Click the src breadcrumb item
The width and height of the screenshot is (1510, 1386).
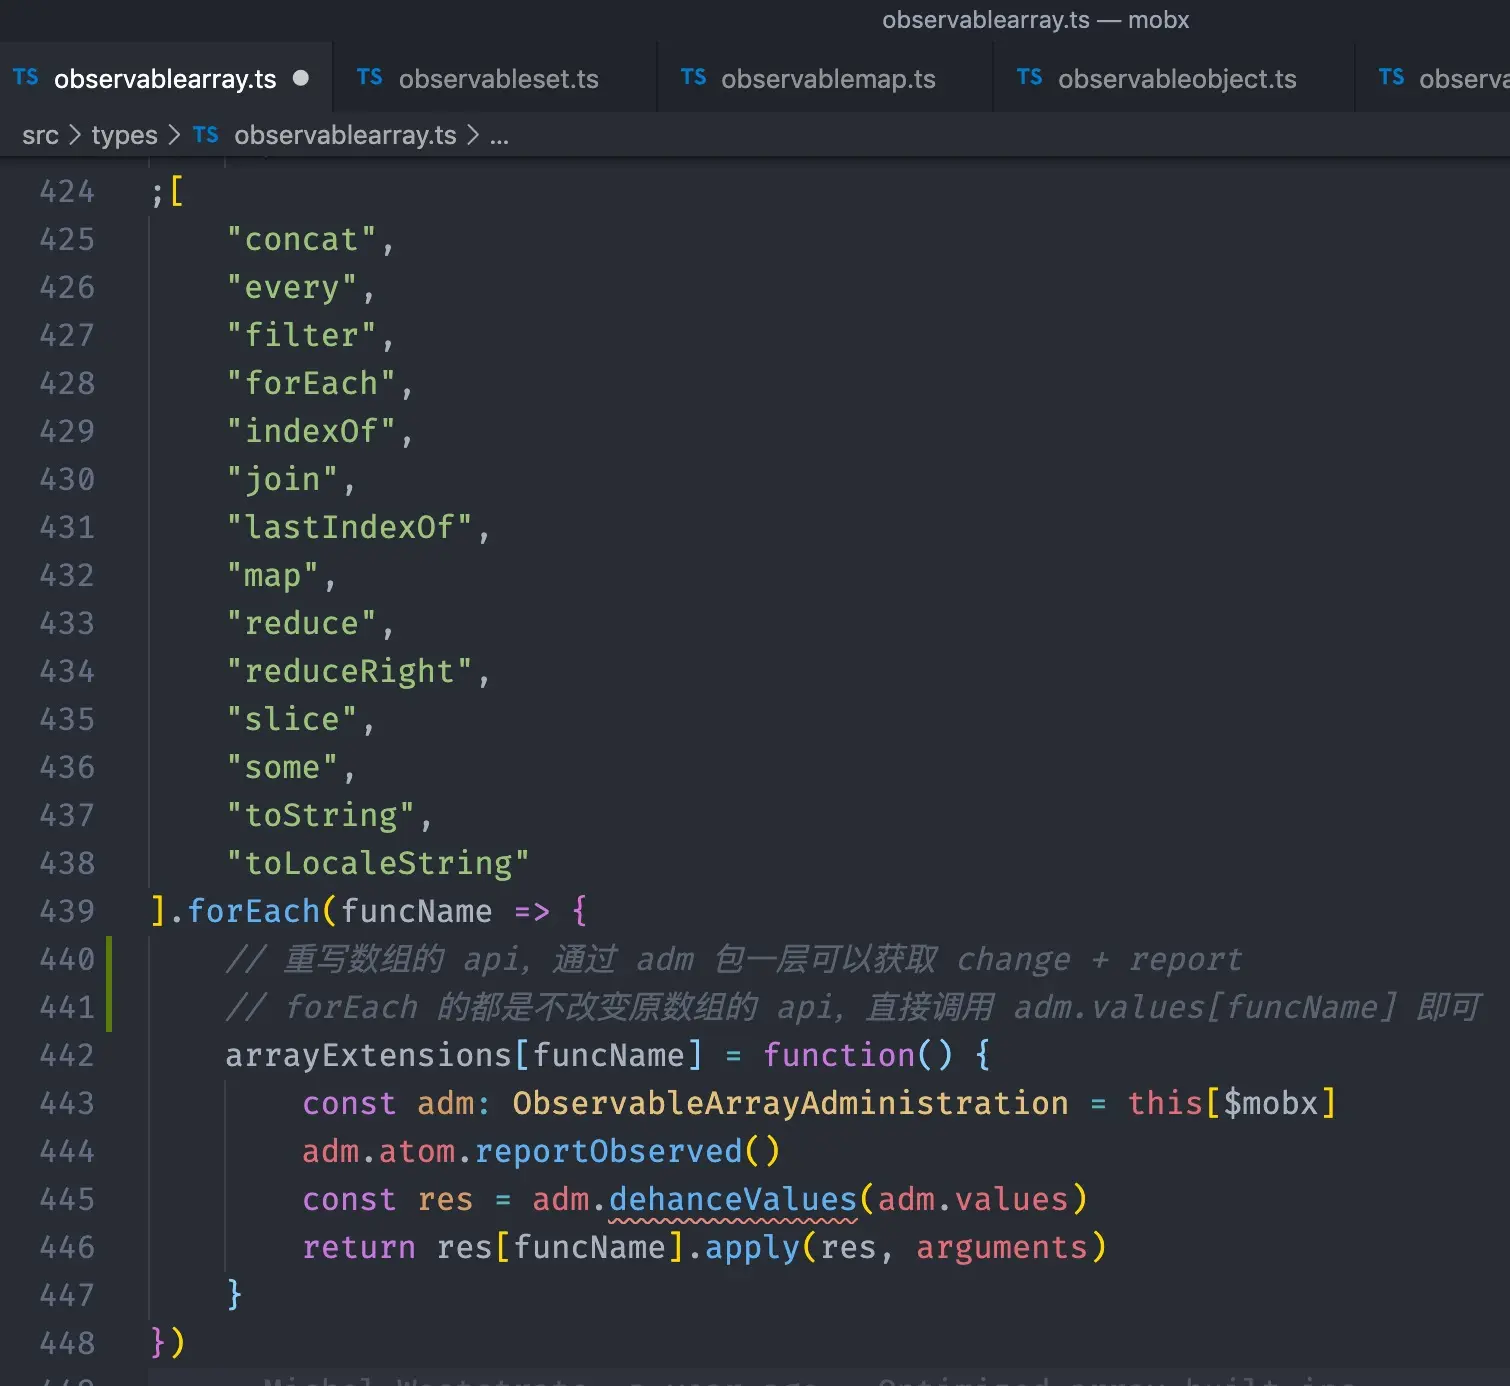[x=40, y=135]
